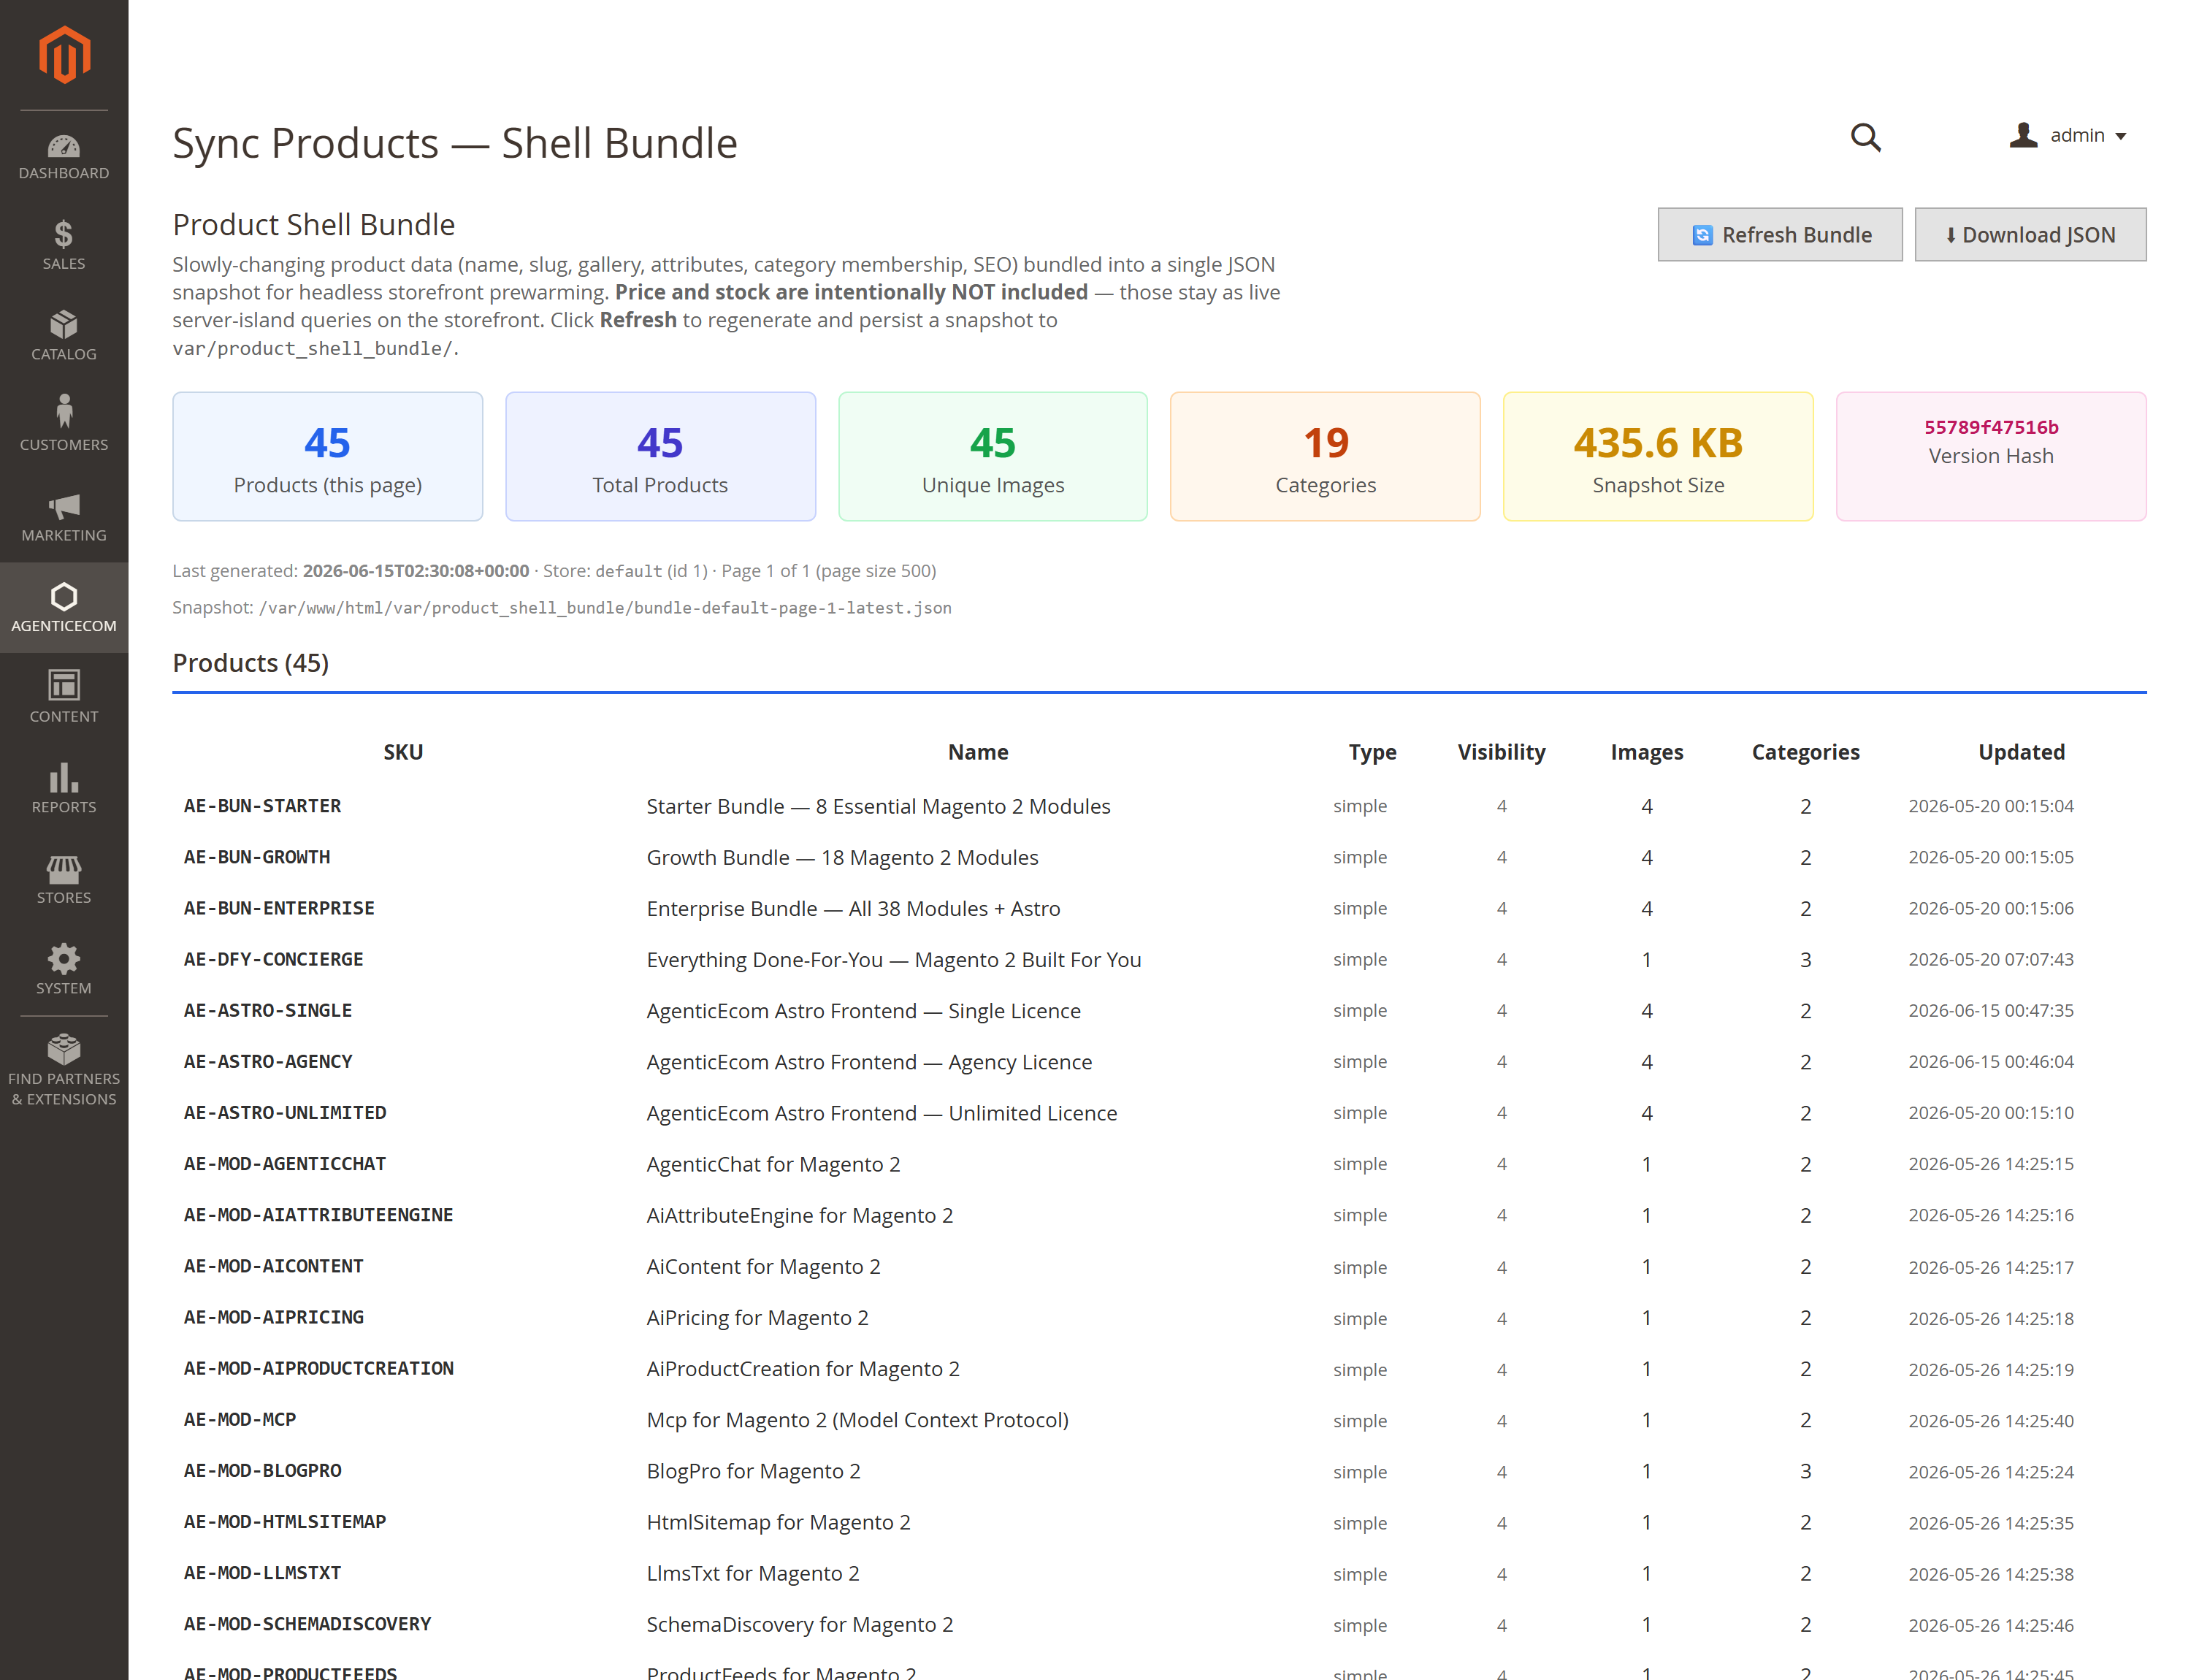Click the Type column header
The image size is (2191, 1680).
coord(1372,752)
